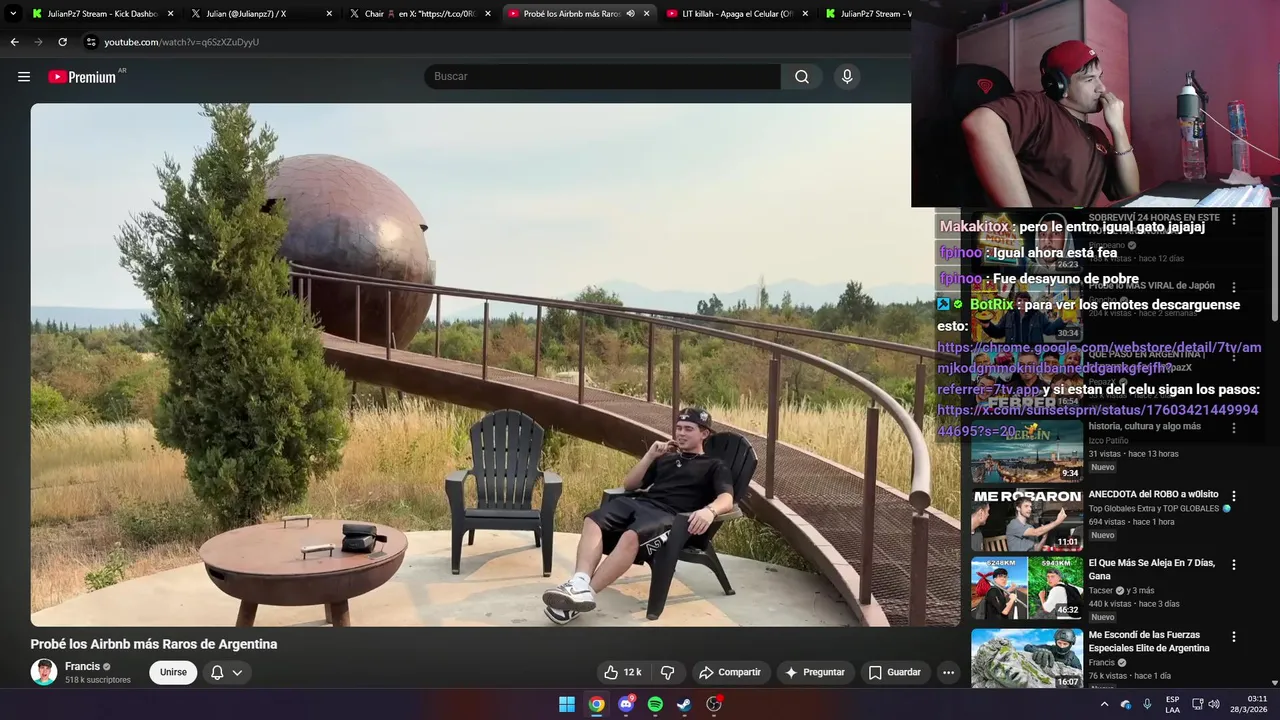Show hidden tray icons chevron
This screenshot has width=1280, height=720.
1104,704
